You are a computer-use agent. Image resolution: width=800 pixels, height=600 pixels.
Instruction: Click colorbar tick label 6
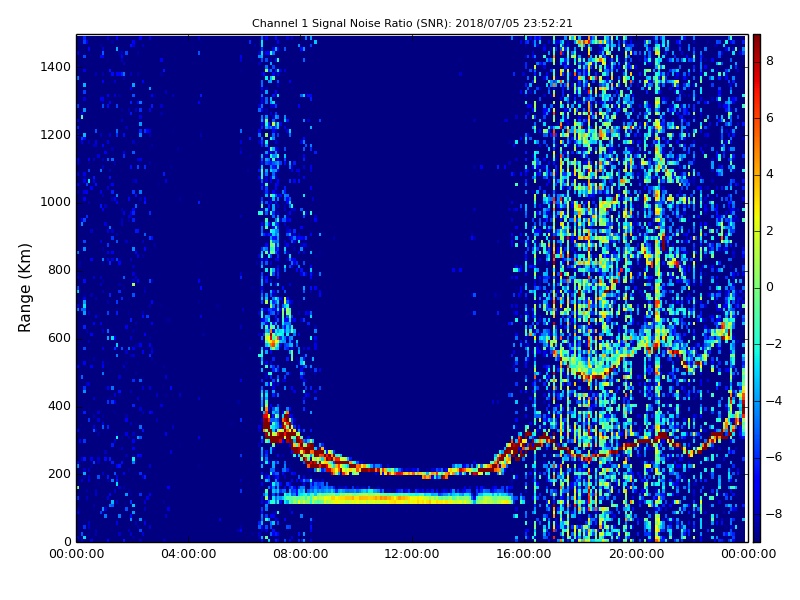coord(770,118)
